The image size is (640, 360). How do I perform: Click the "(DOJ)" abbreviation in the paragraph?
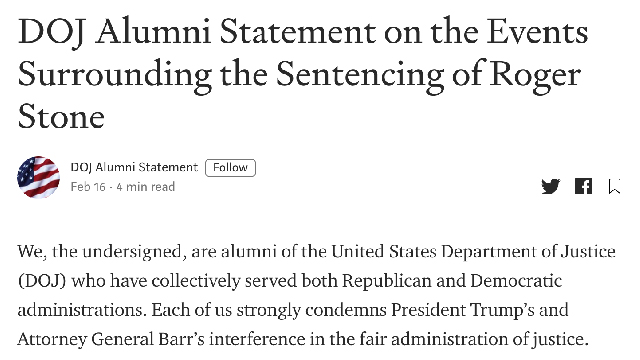pos(42,281)
